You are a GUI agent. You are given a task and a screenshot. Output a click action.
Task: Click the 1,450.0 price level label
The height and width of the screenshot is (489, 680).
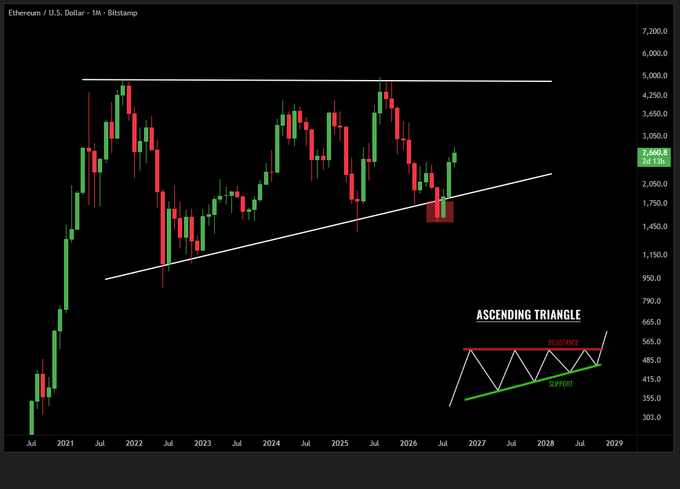(654, 227)
